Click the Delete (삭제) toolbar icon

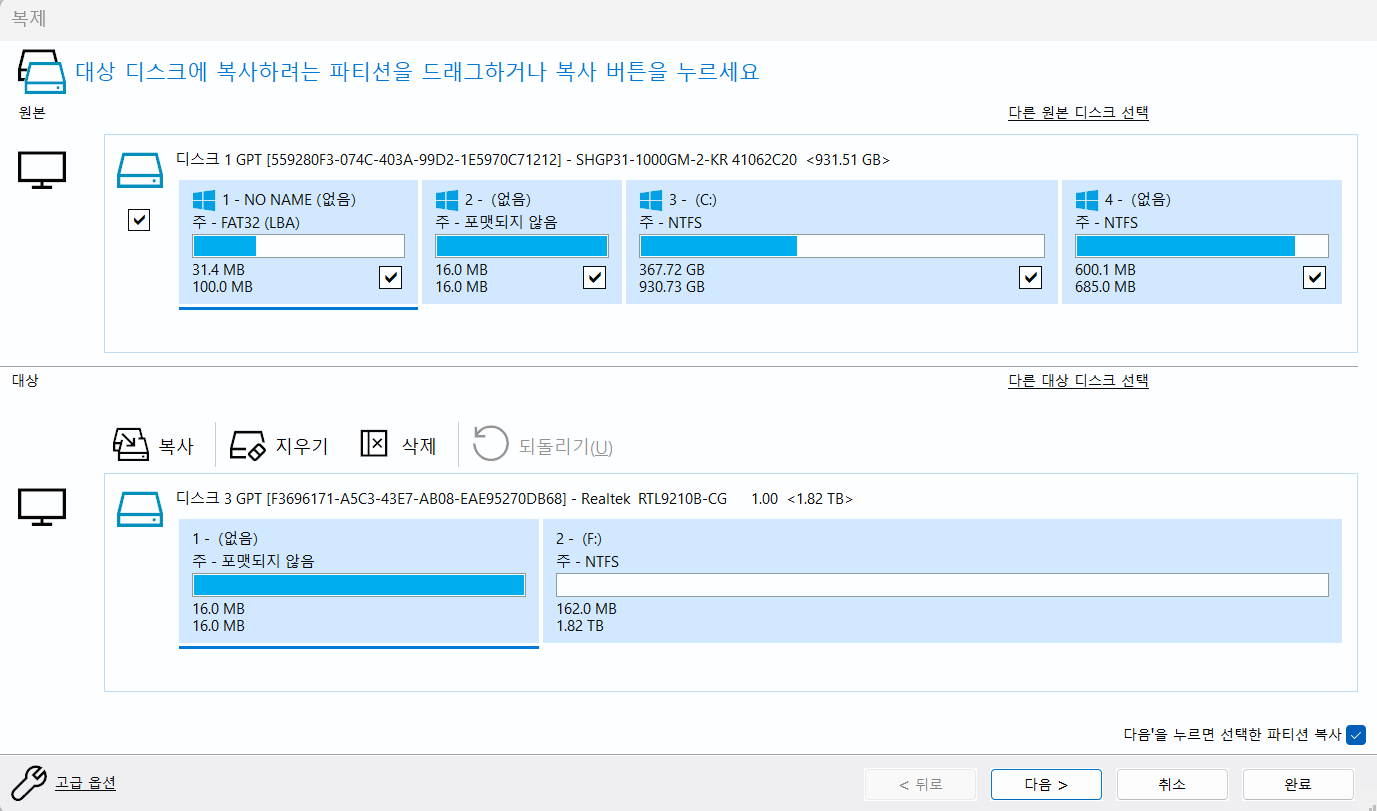pos(374,444)
